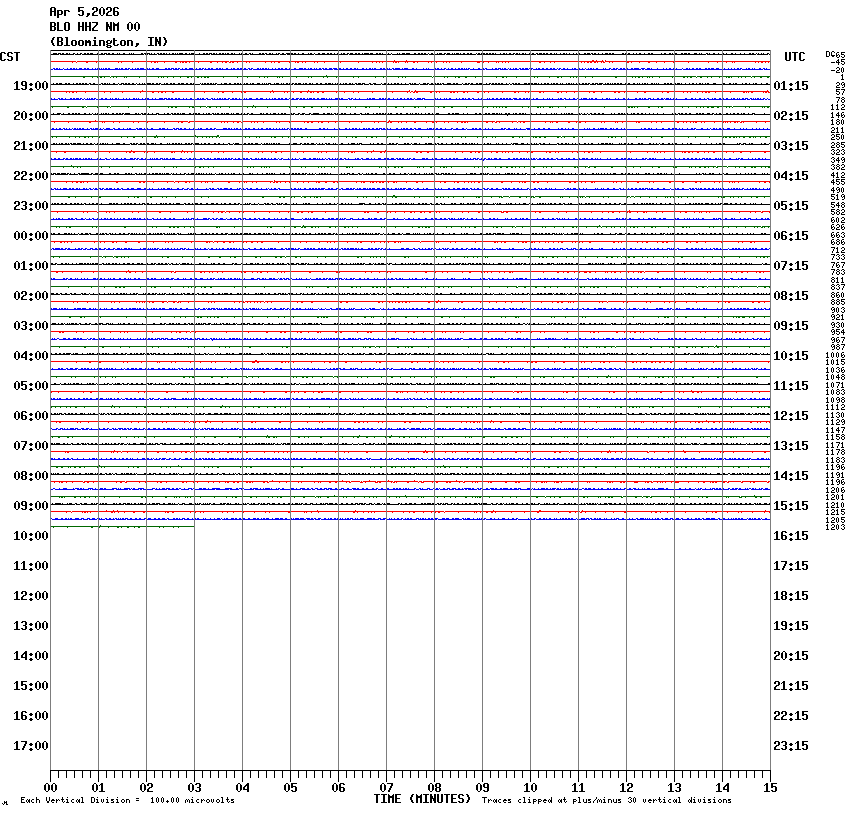The width and height of the screenshot is (850, 814).
Task: Click the TIME (MINUTES) axis title
Action: 422,799
